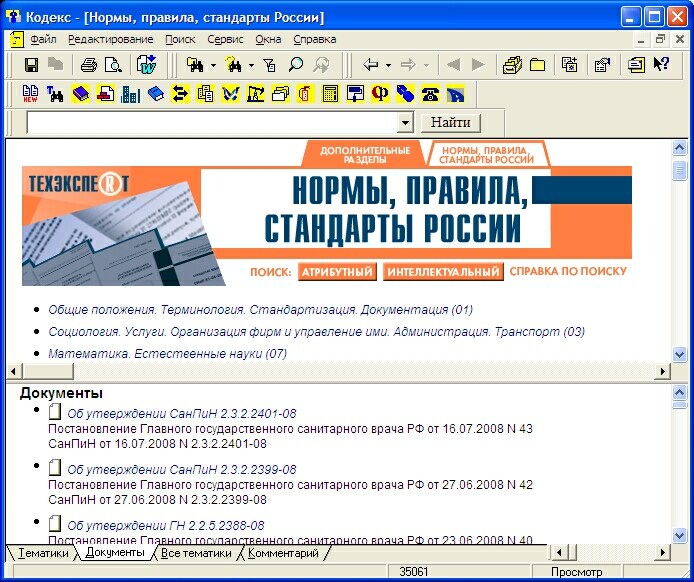This screenshot has width=694, height=582.
Task: Open the NEW documents icon
Action: coord(30,94)
